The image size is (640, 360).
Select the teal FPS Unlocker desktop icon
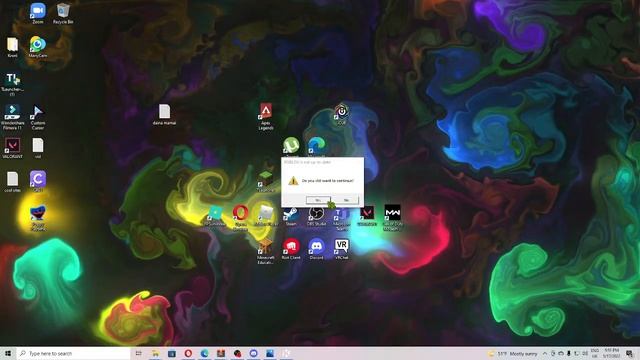(x=215, y=216)
